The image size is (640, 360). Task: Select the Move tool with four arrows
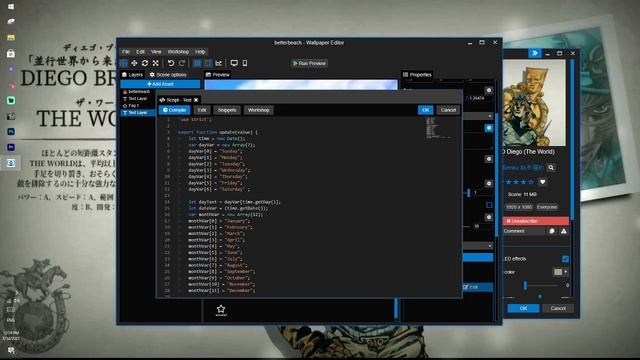134,63
